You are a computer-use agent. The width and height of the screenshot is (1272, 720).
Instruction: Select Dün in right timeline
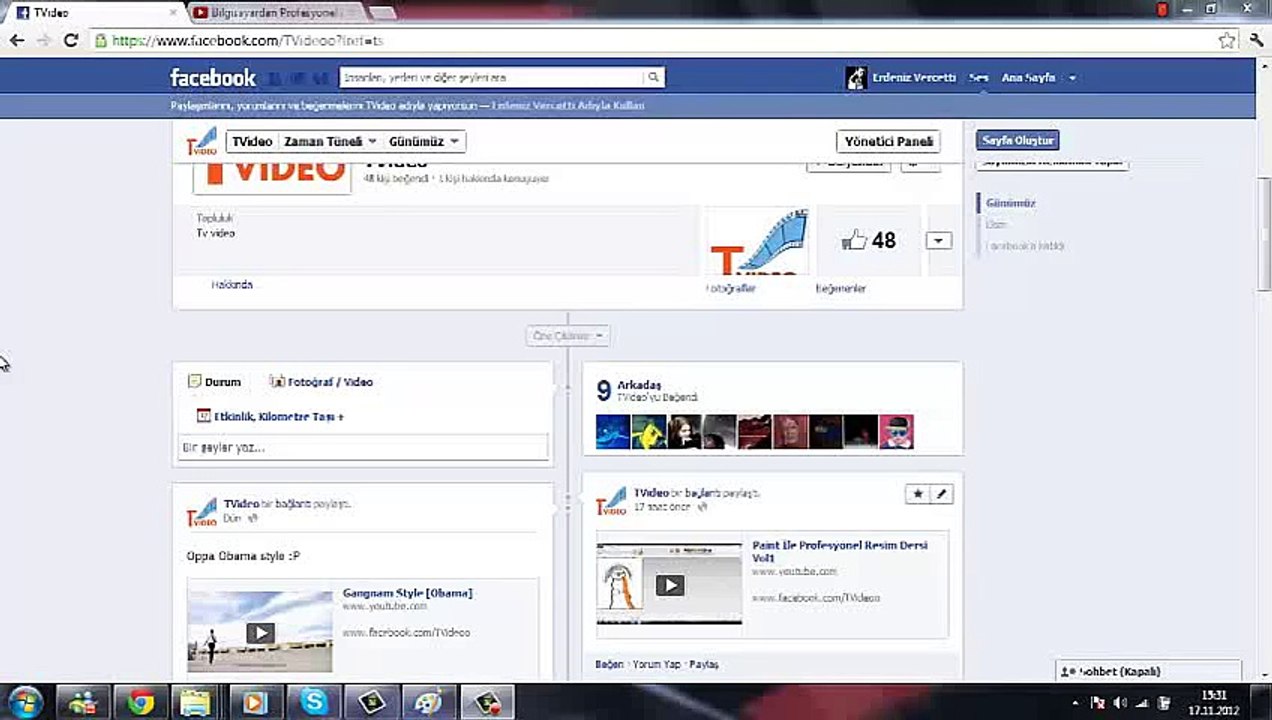(x=996, y=224)
